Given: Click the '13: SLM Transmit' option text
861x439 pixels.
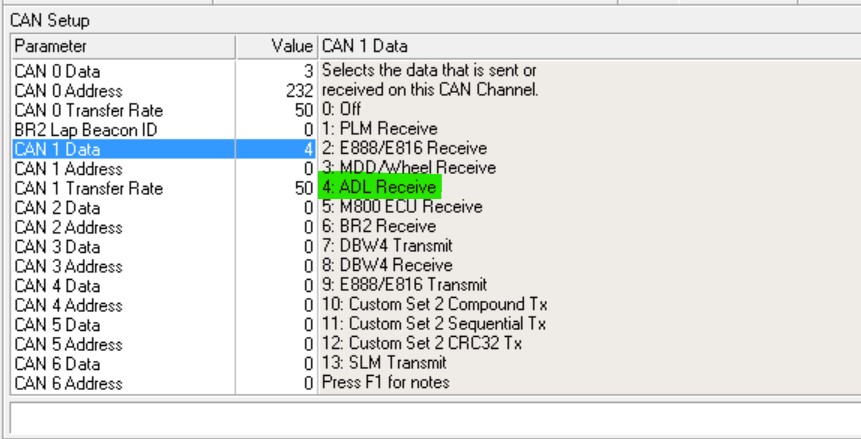Looking at the screenshot, I should coord(384,363).
